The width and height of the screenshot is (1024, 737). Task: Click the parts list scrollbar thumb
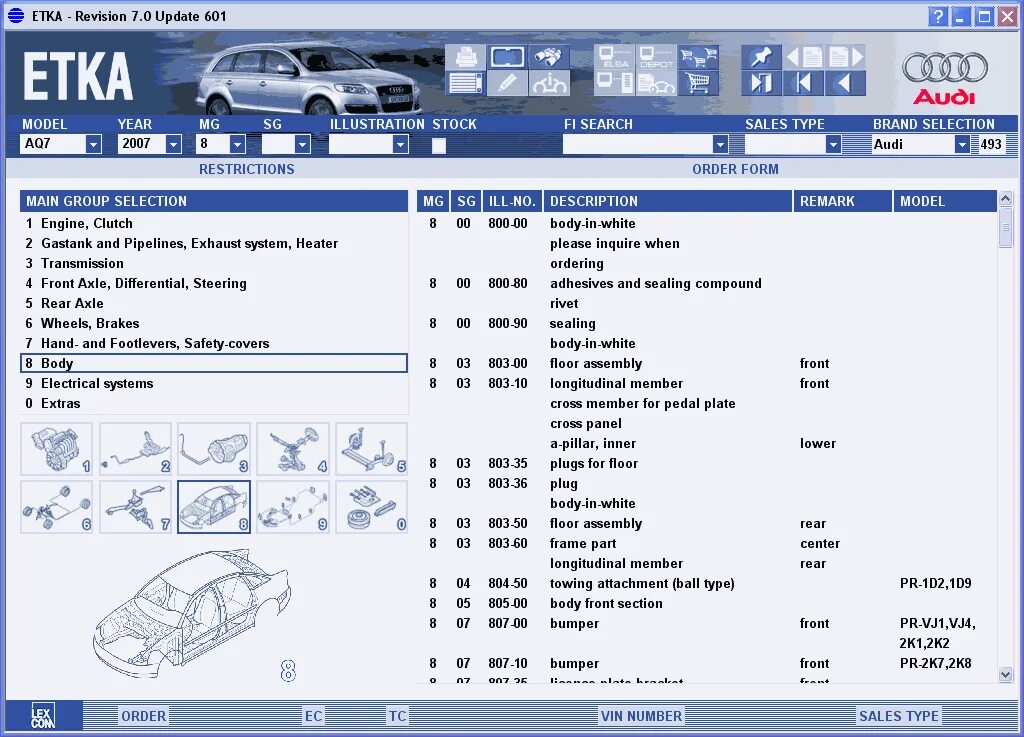[1005, 227]
